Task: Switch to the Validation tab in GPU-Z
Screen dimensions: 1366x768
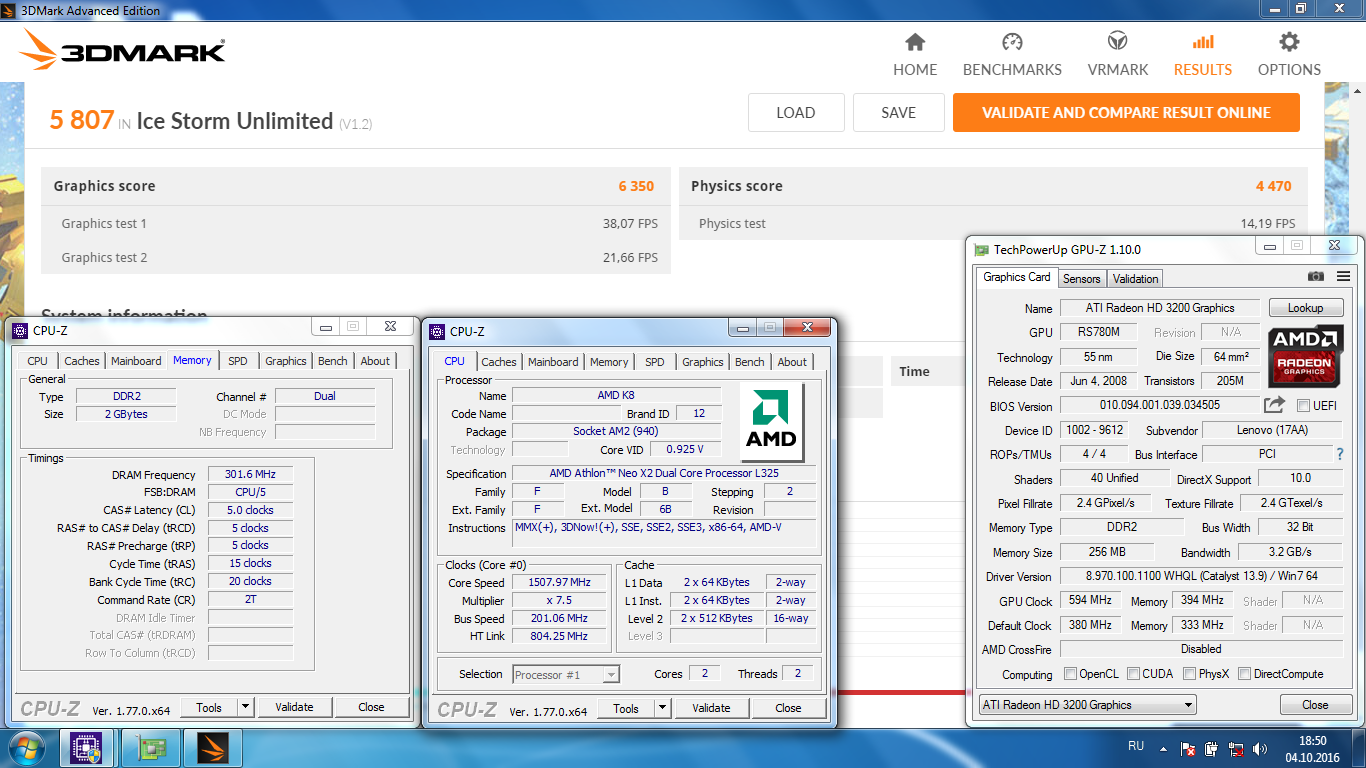Action: [1135, 279]
